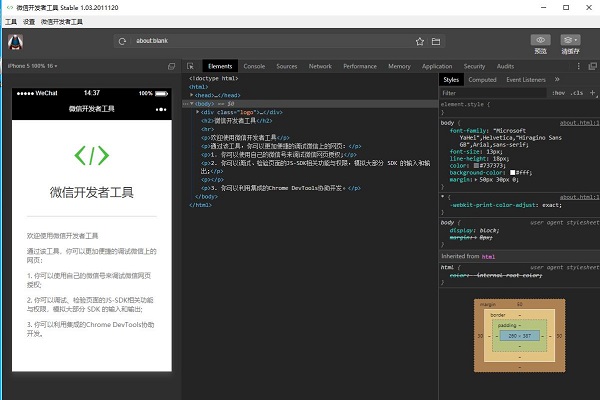Image resolution: width=600 pixels, height=400 pixels.
Task: Click the simulator page heading 微信开发者工具
Action: 91,192
